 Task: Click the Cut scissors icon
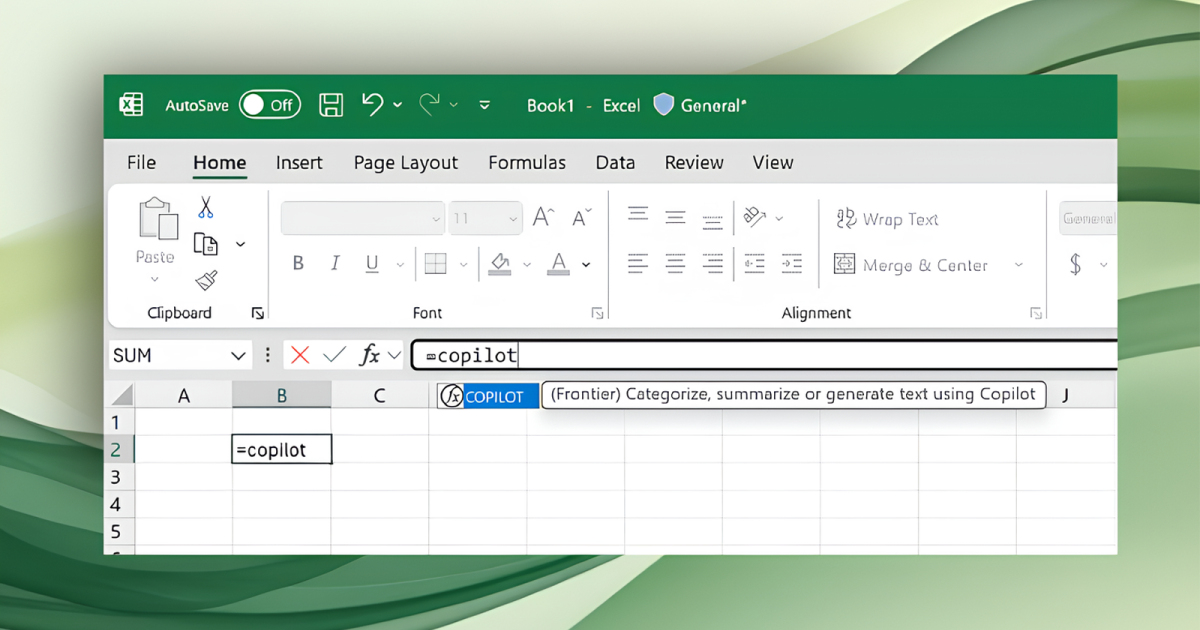point(206,207)
